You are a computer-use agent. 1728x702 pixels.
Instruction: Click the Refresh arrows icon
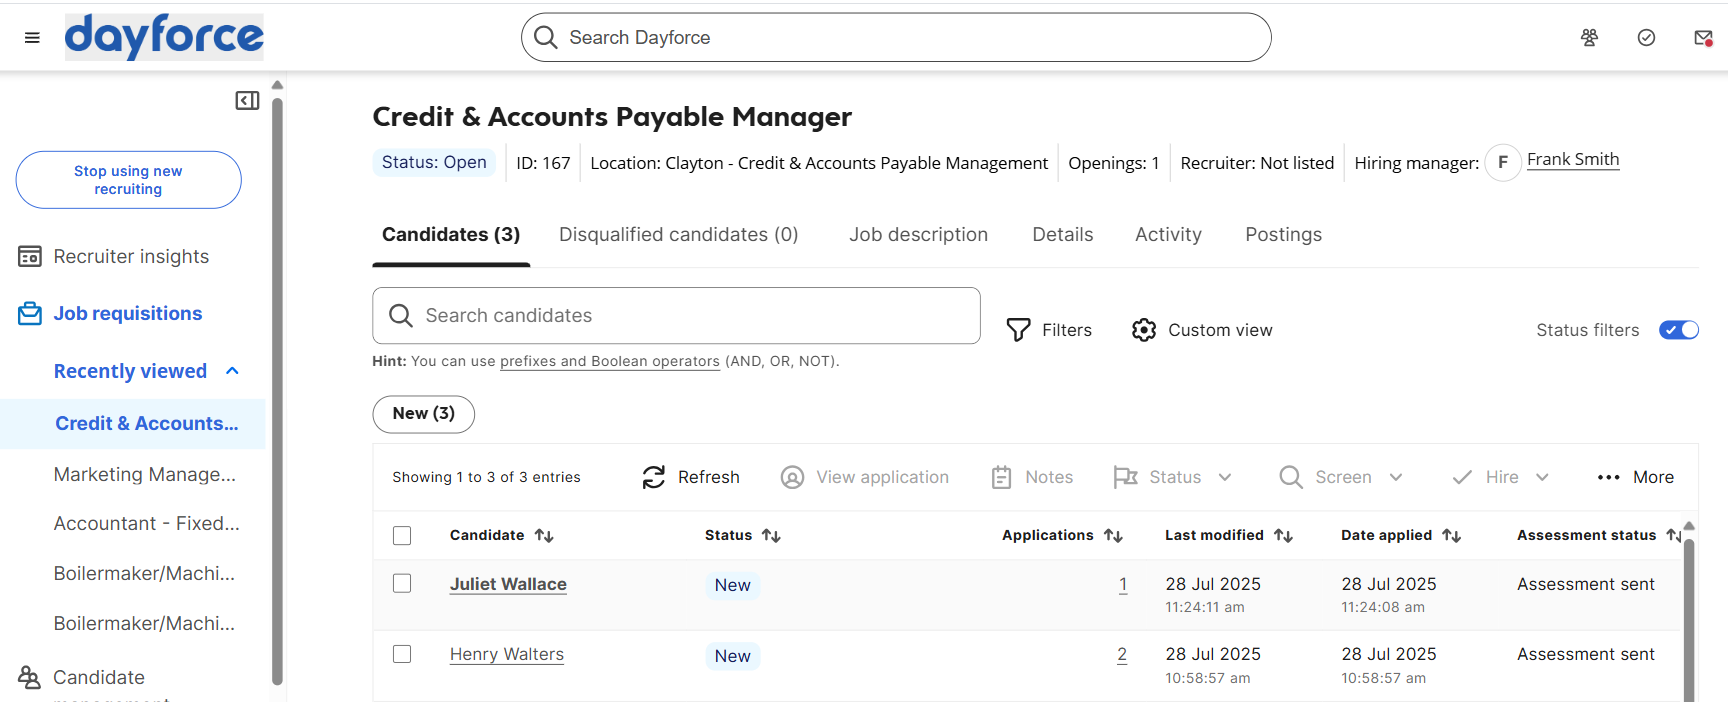[654, 477]
